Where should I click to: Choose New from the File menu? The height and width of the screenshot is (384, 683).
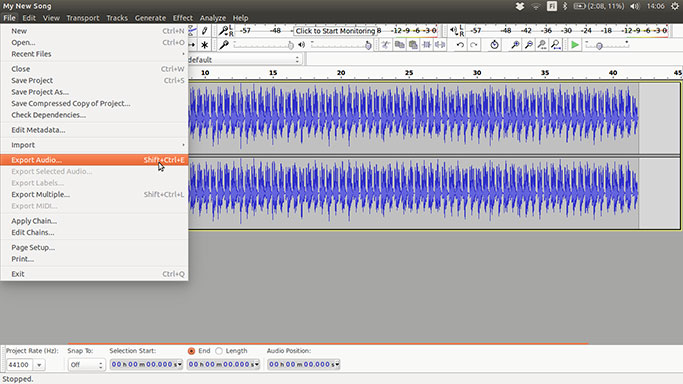click(94, 31)
